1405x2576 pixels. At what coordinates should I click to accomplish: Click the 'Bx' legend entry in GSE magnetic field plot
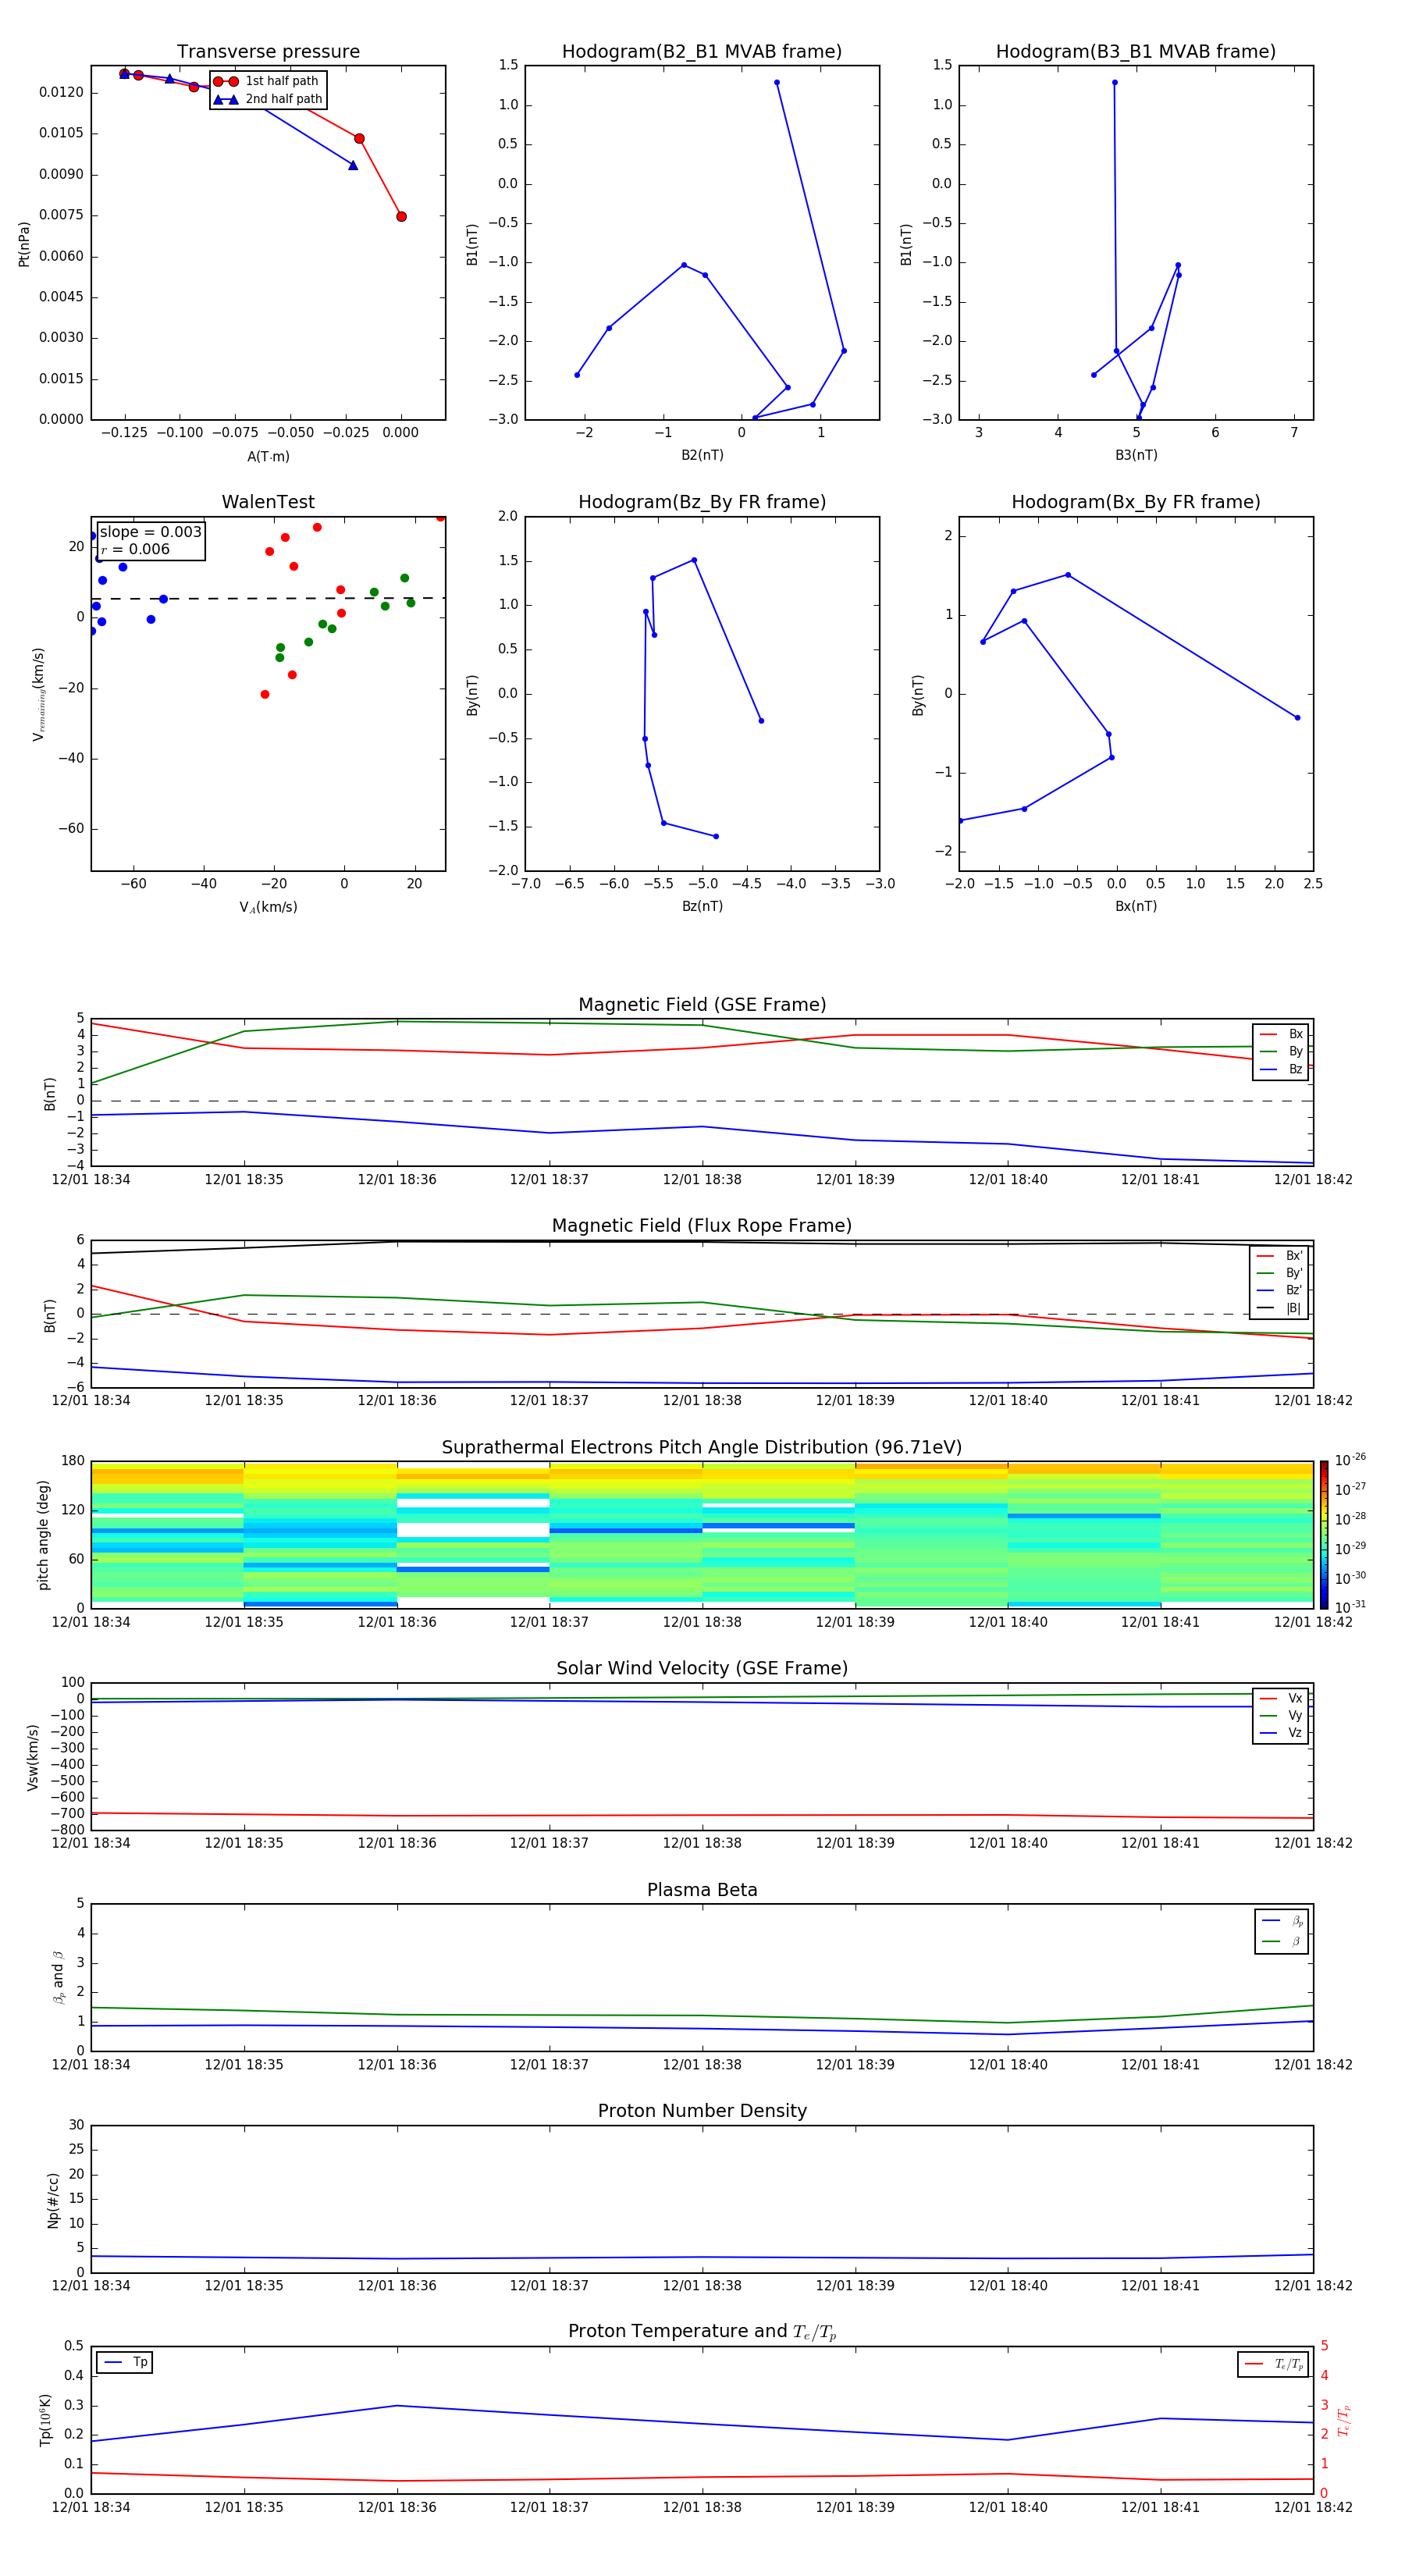[1281, 1034]
